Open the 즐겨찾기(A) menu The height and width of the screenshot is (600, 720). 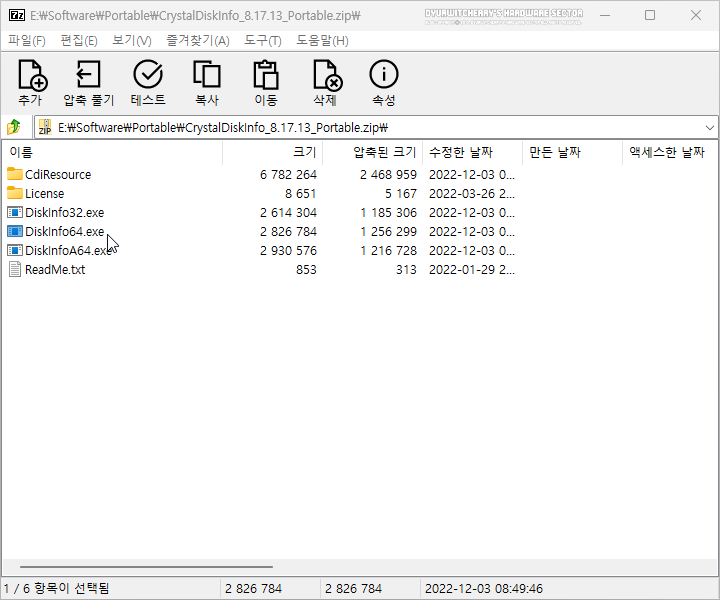198,41
